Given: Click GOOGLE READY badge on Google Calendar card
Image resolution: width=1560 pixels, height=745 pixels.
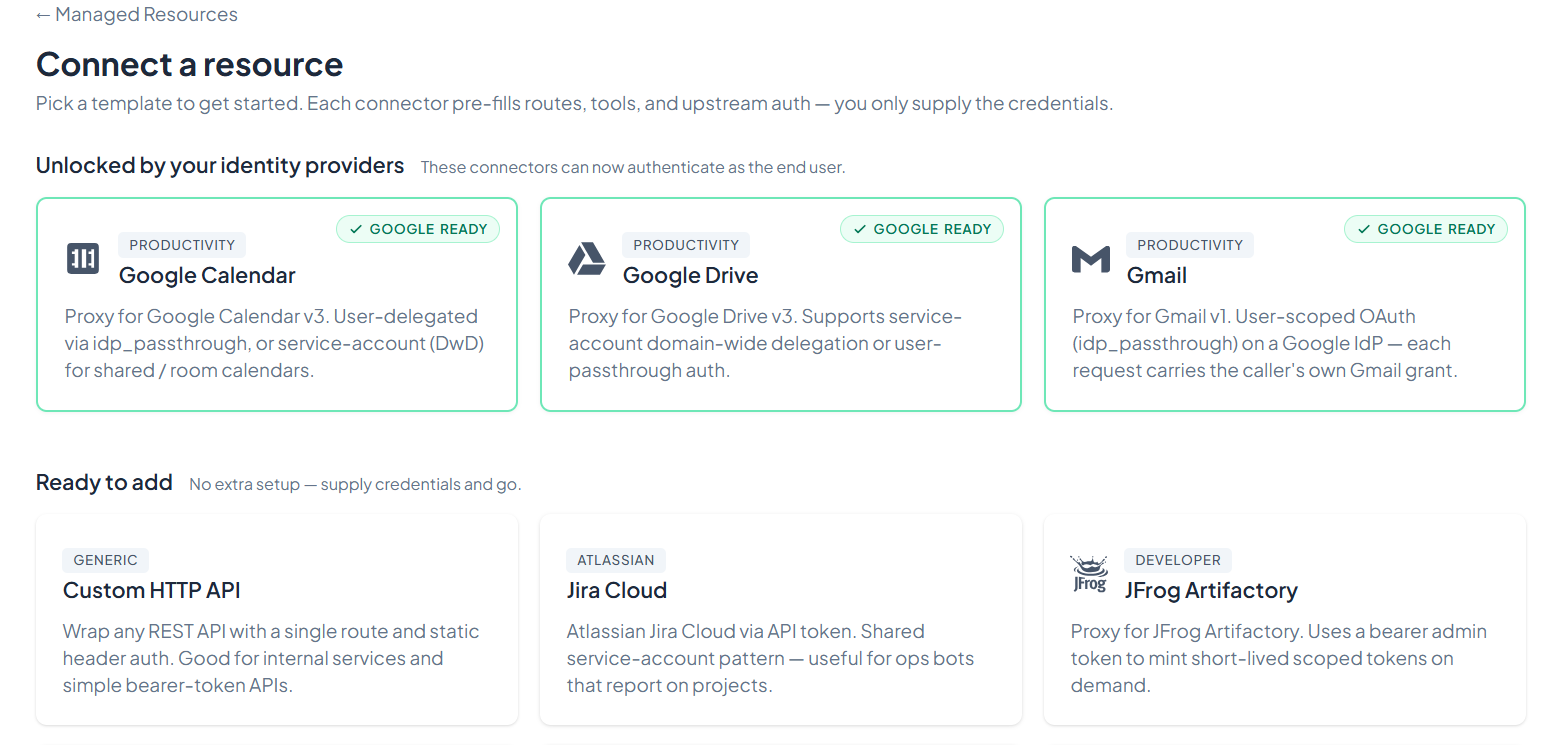Looking at the screenshot, I should tap(418, 229).
